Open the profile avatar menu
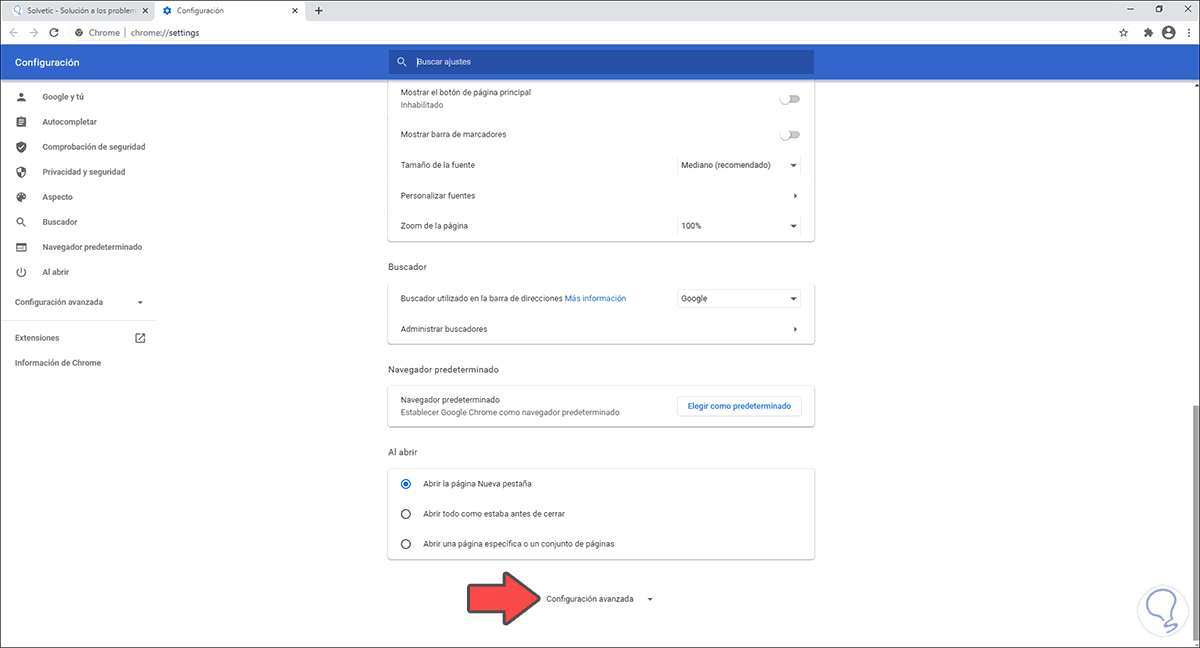This screenshot has width=1200, height=648. coord(1169,32)
